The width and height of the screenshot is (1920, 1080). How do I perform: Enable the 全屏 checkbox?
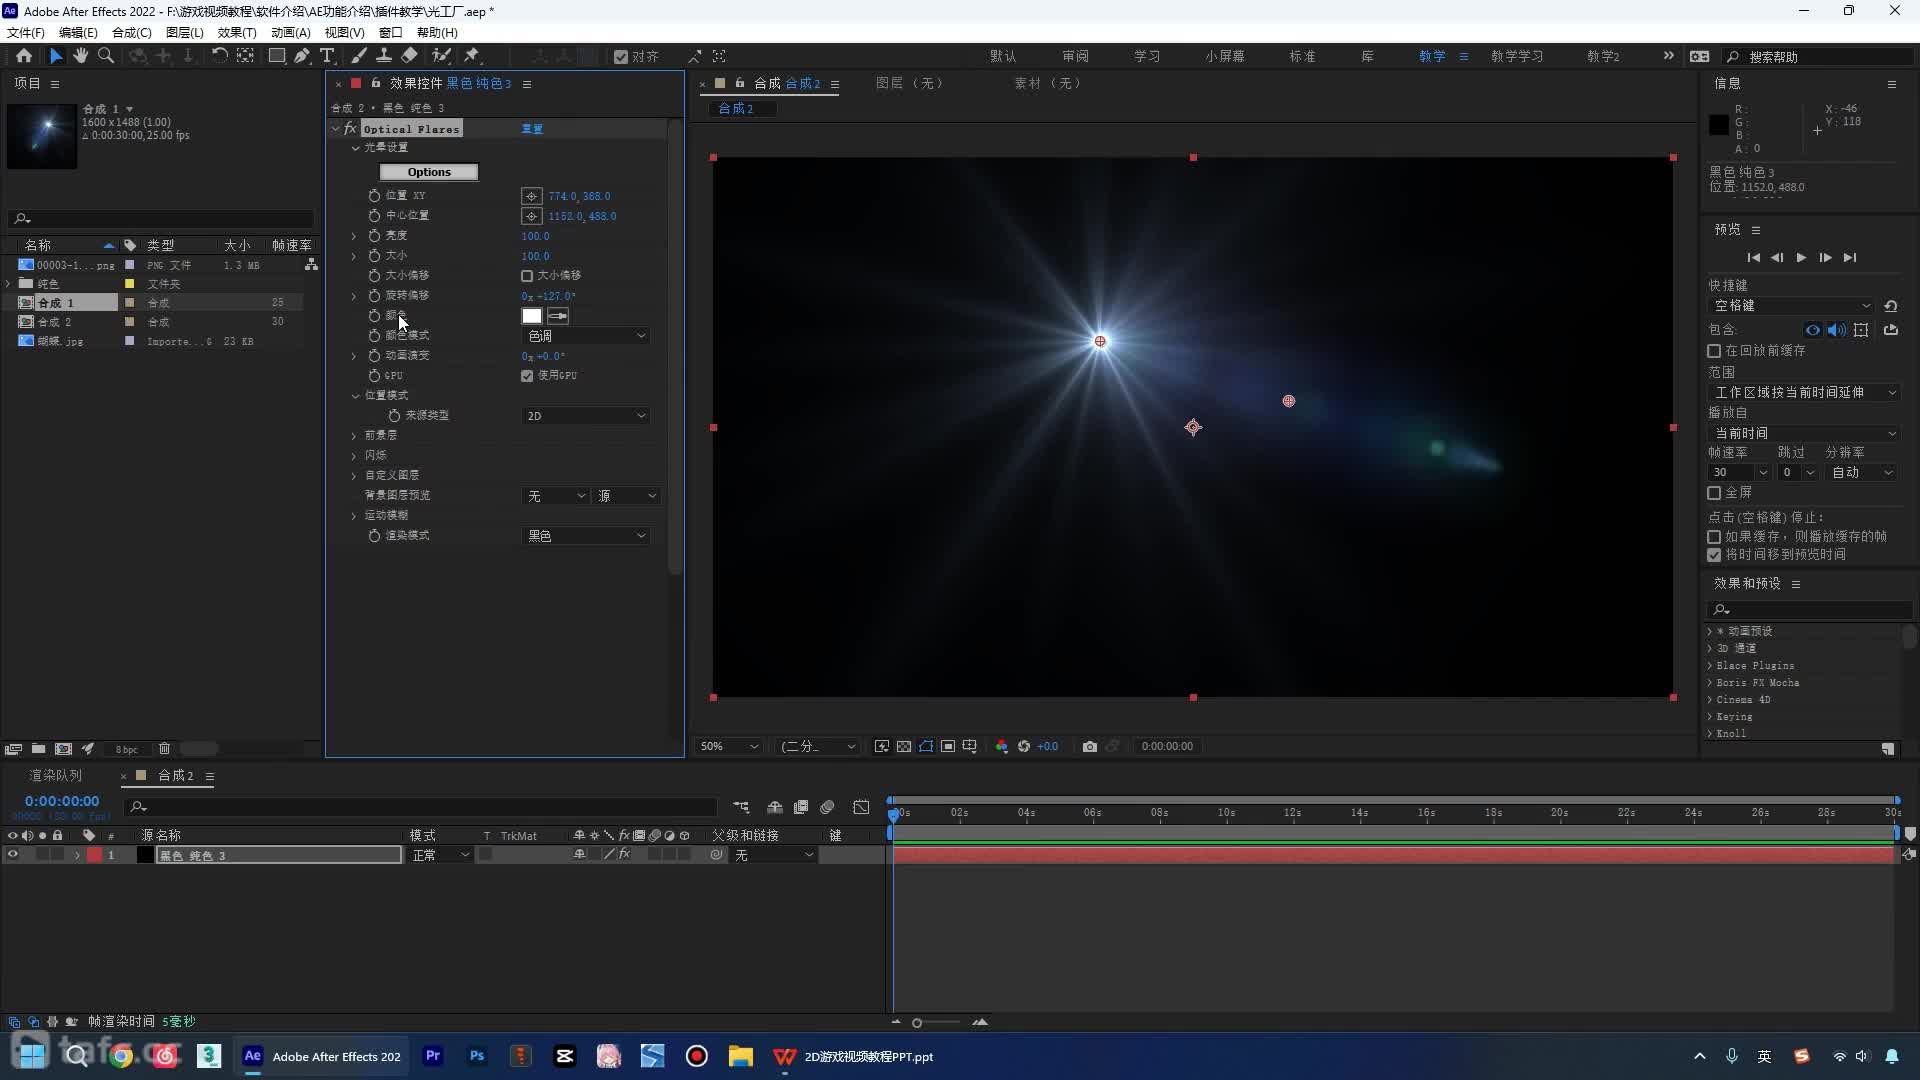1714,493
